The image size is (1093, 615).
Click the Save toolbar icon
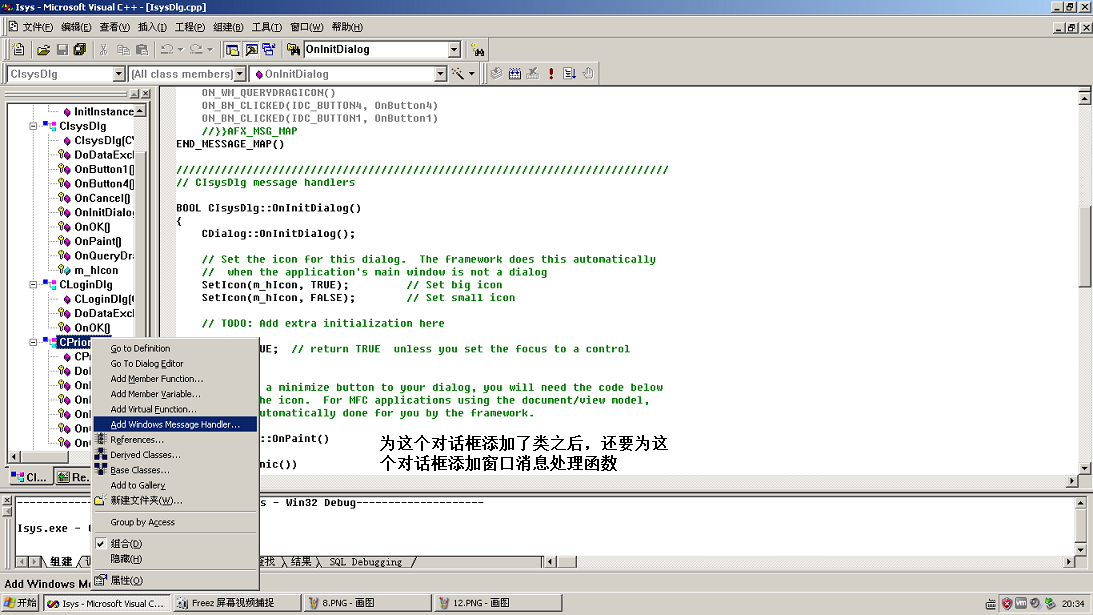pos(62,50)
